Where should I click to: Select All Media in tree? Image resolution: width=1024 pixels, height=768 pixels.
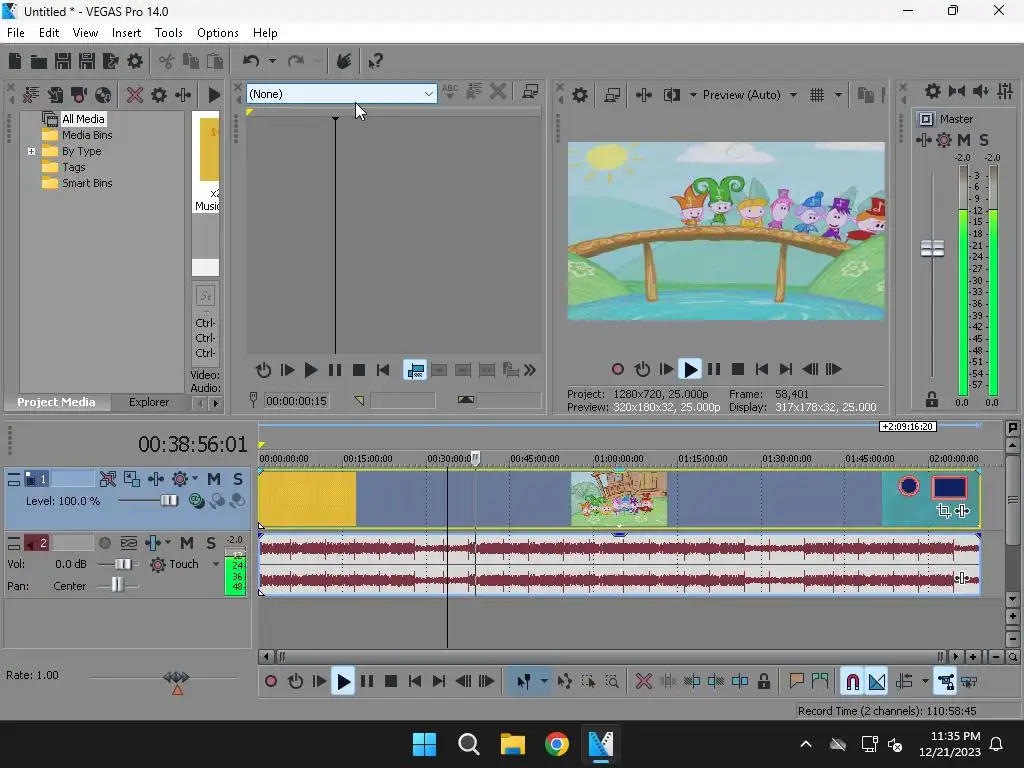(x=83, y=119)
